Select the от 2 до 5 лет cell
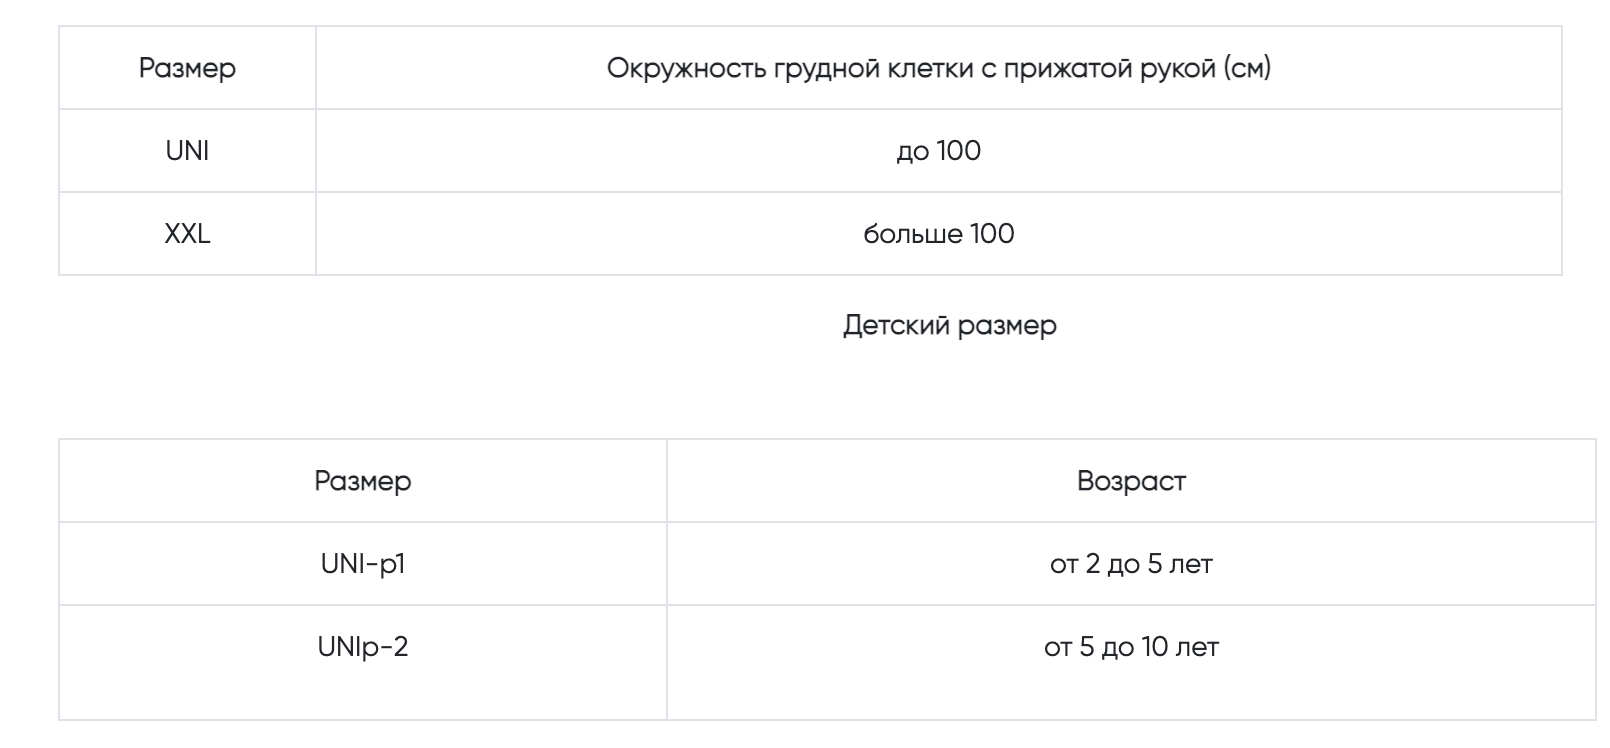The height and width of the screenshot is (748, 1610). click(1131, 564)
